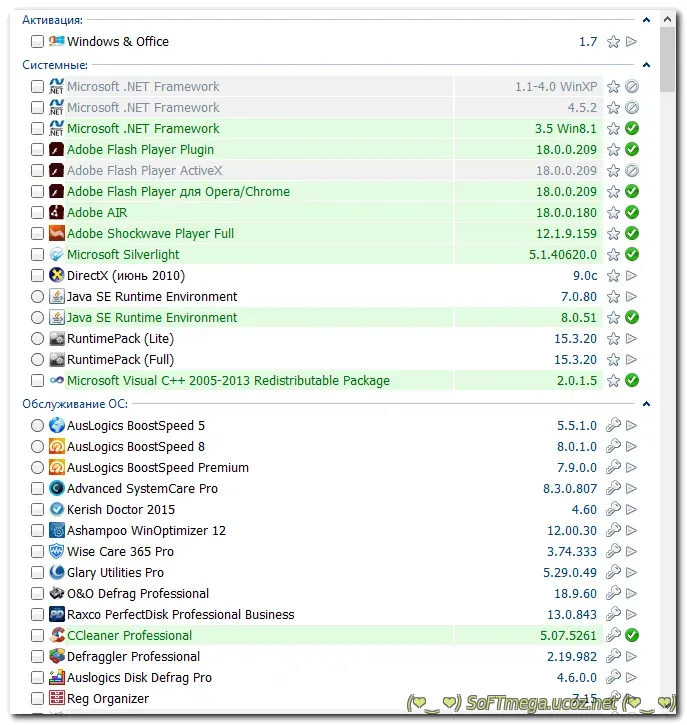Click play arrow for RuntimePack (Full)

(631, 360)
